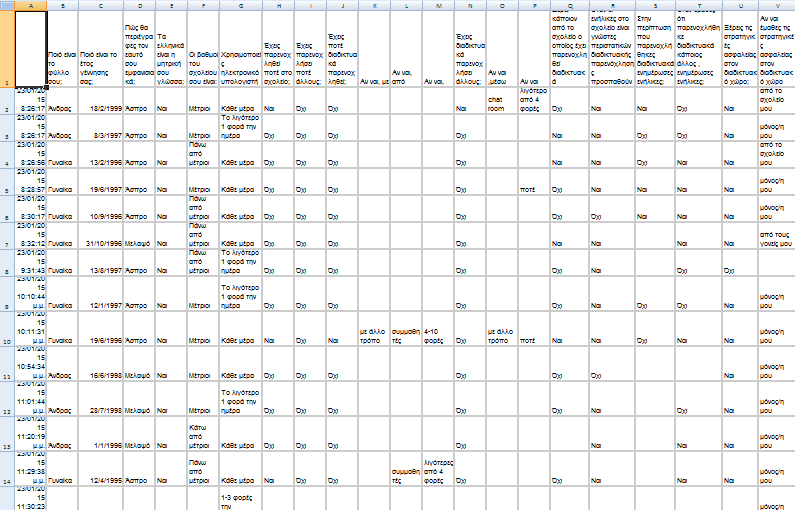Click timestamp cell ending '8:30:17'
The width and height of the screenshot is (795, 510).
(31, 208)
